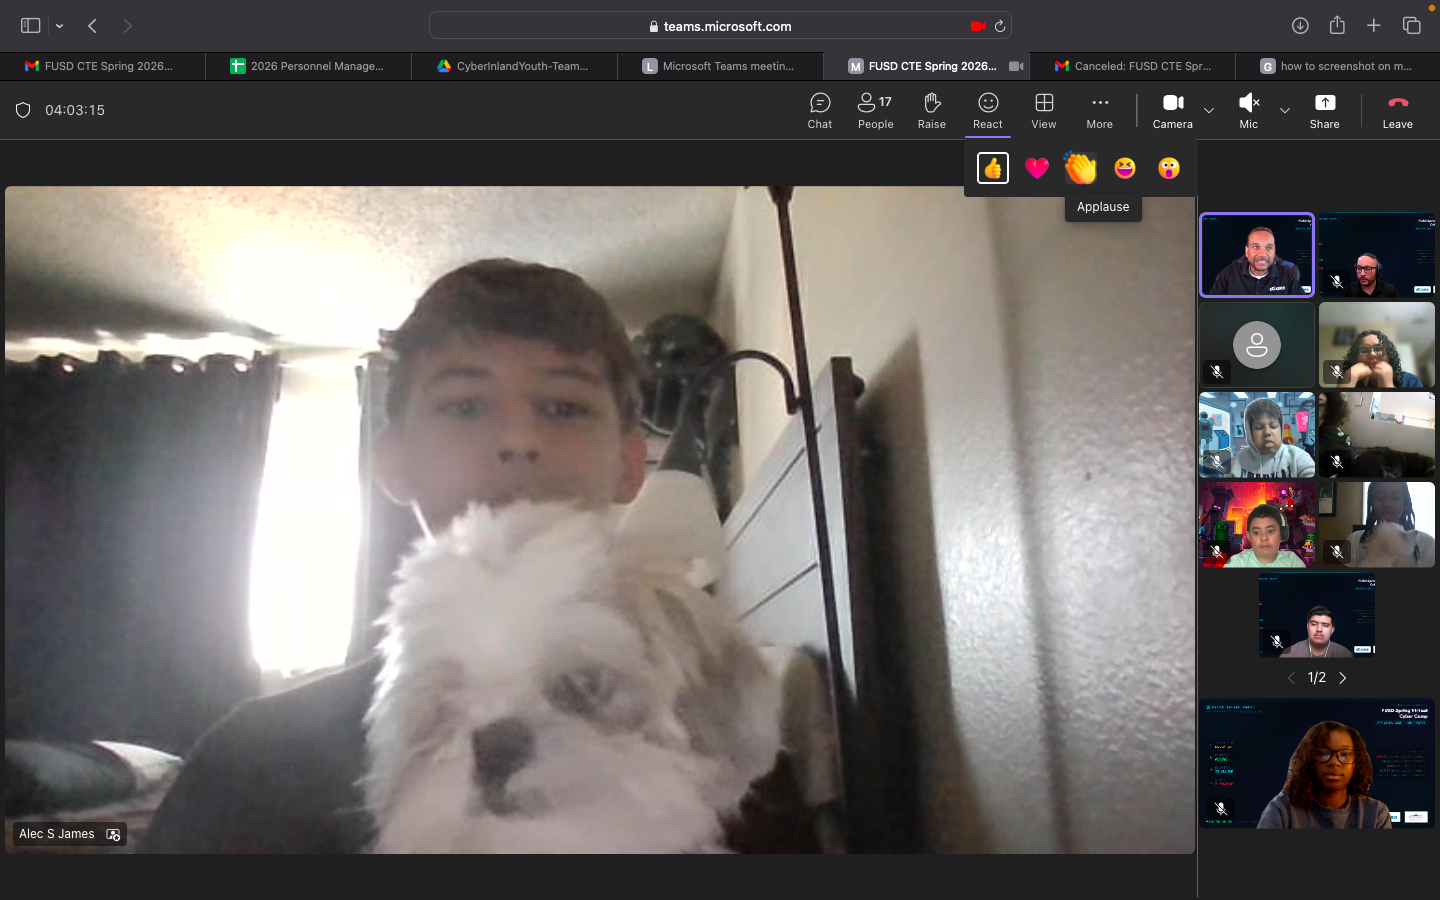The width and height of the screenshot is (1440, 900).
Task: Go to page 2 of participant videos
Action: [1342, 677]
